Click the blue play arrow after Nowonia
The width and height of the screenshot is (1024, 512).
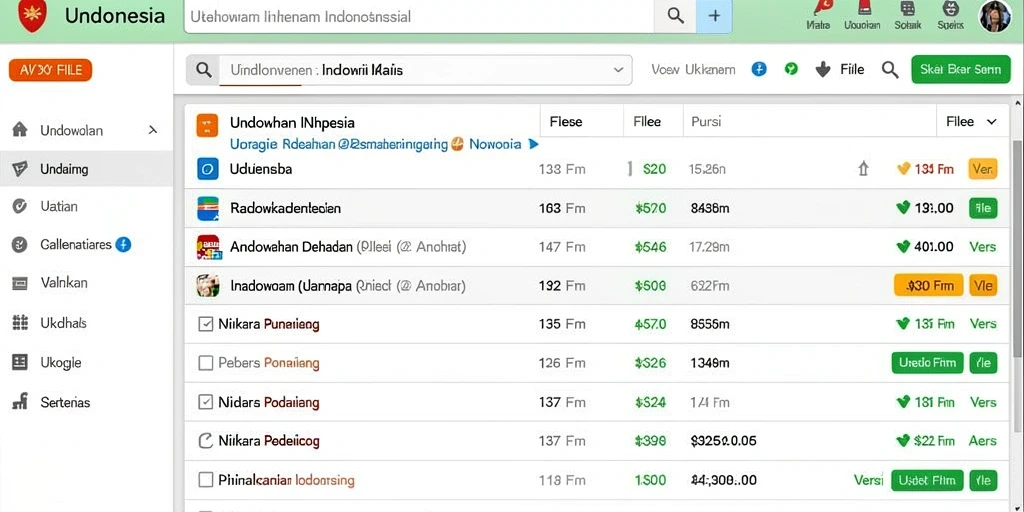click(534, 144)
